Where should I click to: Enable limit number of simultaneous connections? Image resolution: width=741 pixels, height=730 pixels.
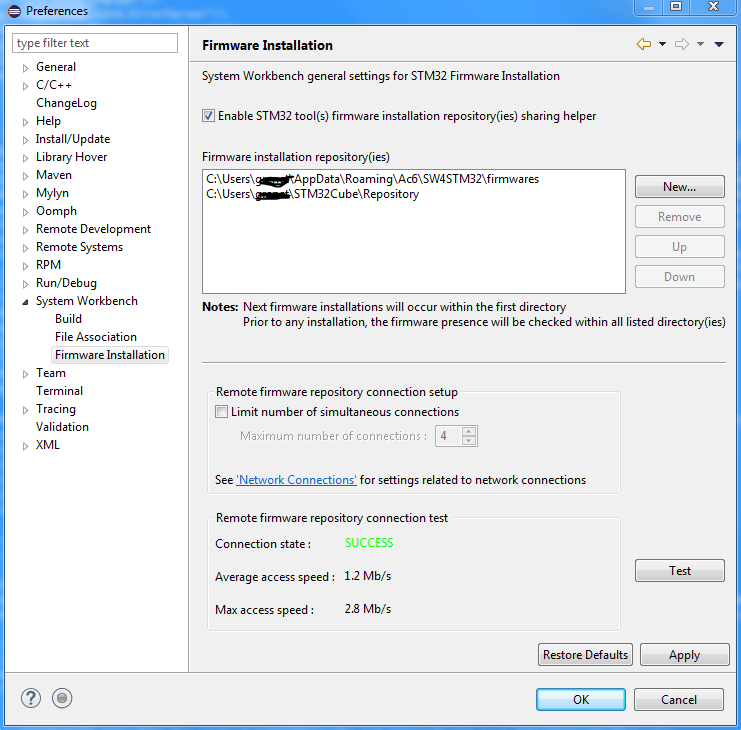(x=222, y=412)
